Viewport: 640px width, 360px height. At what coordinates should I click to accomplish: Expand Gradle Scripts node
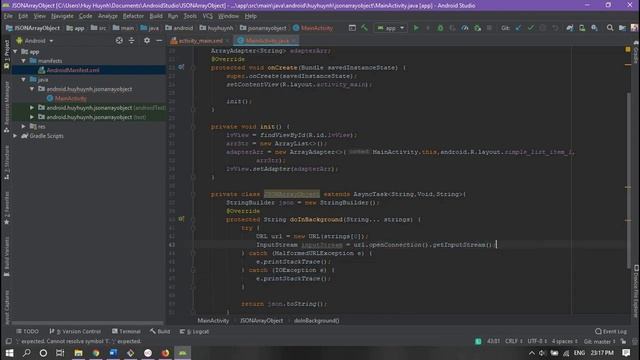click(16, 136)
